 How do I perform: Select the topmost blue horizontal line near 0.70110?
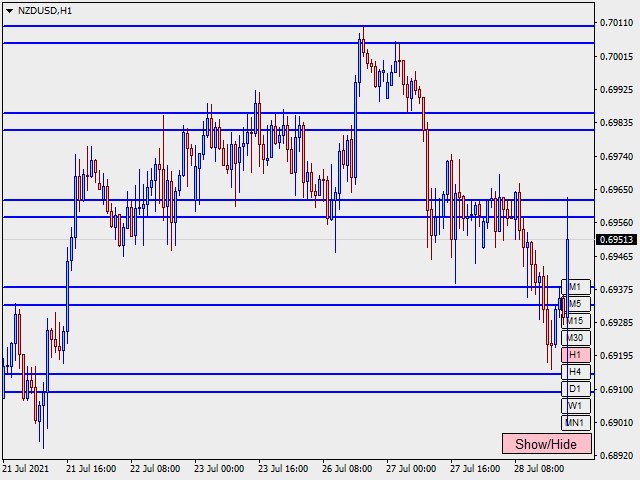click(298, 26)
